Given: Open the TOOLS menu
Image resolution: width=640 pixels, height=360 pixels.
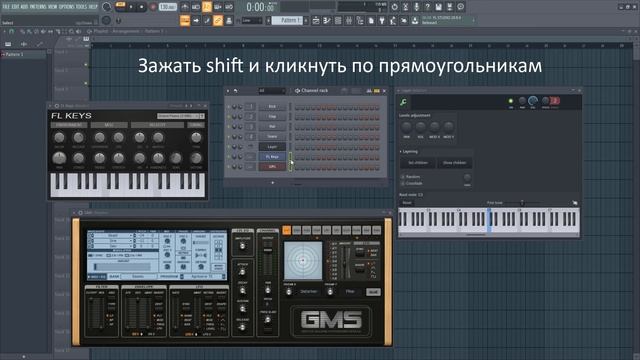Looking at the screenshot, I should click(x=82, y=7).
